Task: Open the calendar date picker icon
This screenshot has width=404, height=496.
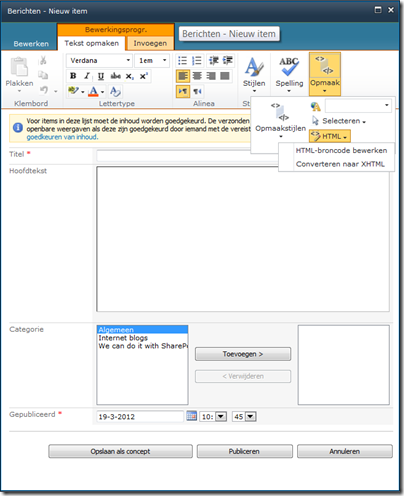Action: [x=191, y=416]
